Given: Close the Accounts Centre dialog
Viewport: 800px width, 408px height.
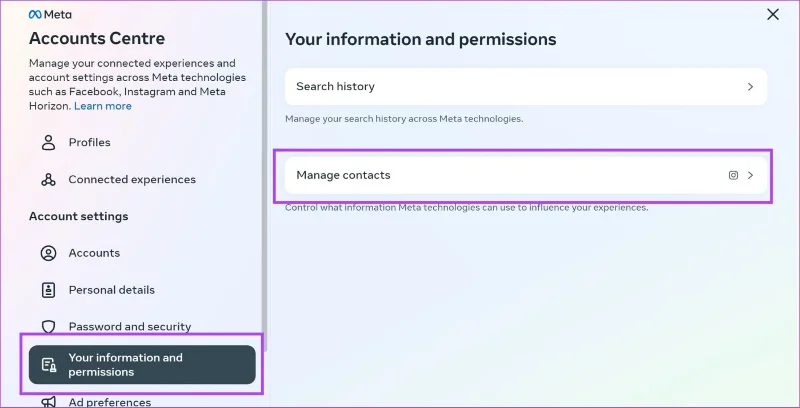Looking at the screenshot, I should click(773, 14).
